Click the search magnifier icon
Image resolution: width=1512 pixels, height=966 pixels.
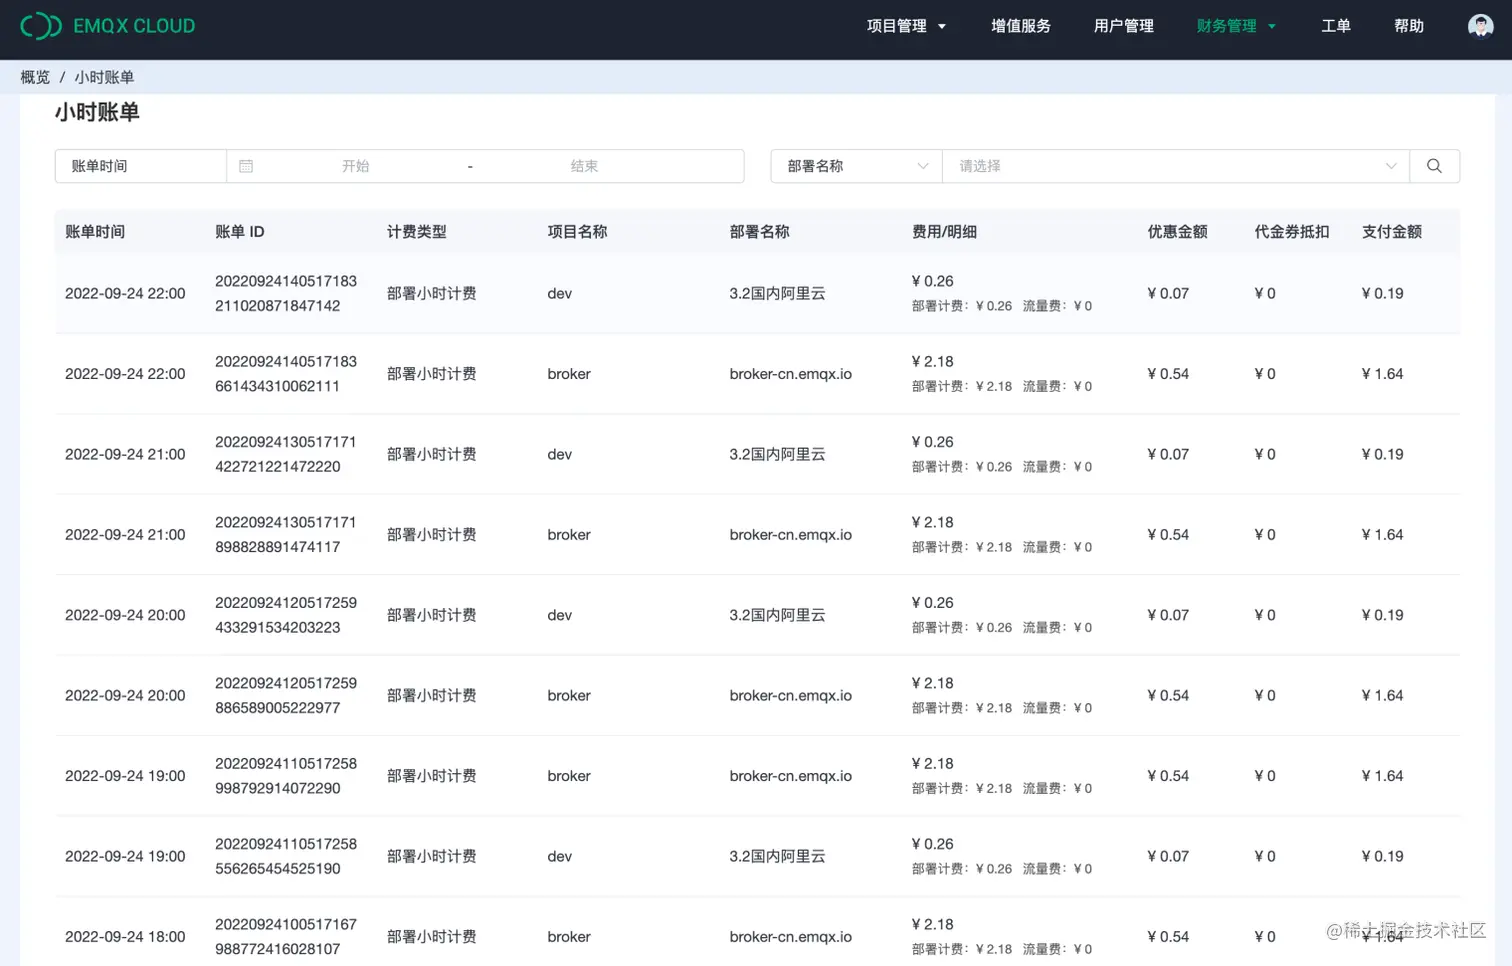[x=1434, y=165]
